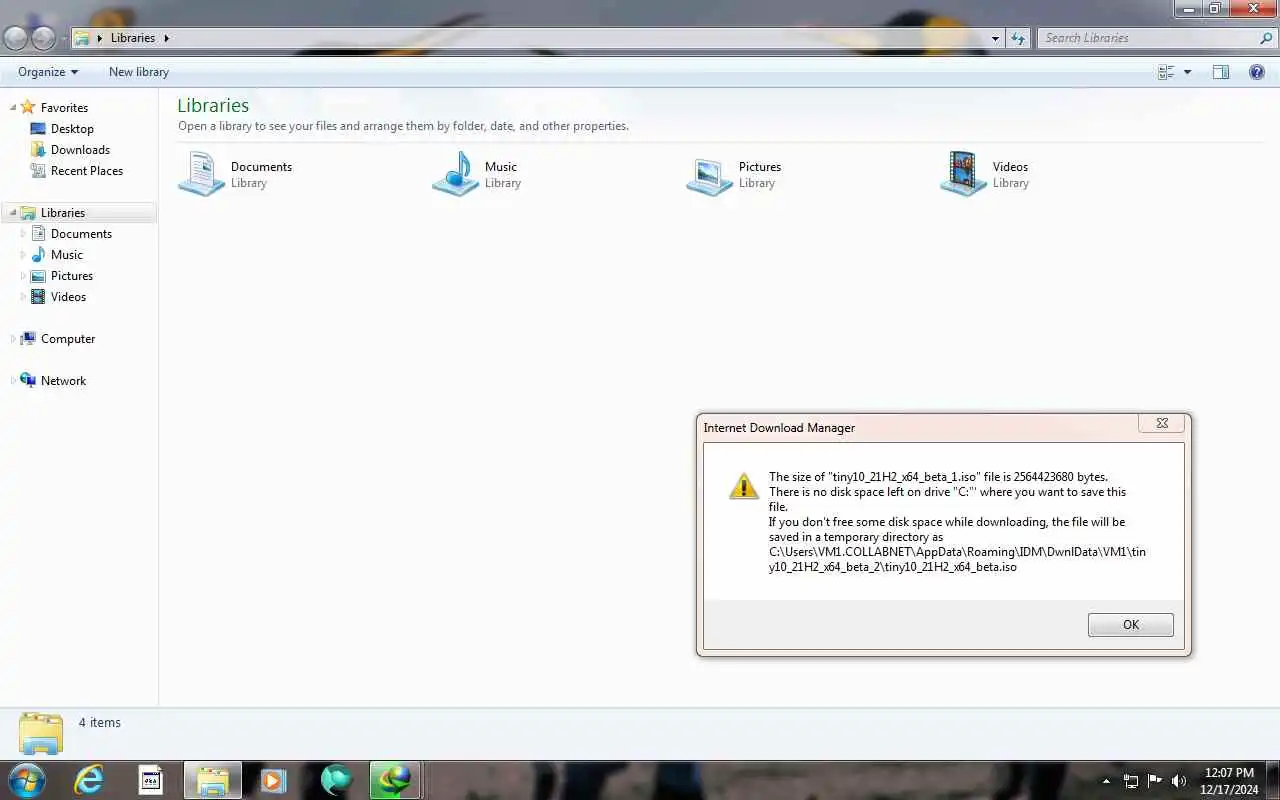Click the Action Center flag icon
Image resolution: width=1280 pixels, height=800 pixels.
pyautogui.click(x=1155, y=781)
